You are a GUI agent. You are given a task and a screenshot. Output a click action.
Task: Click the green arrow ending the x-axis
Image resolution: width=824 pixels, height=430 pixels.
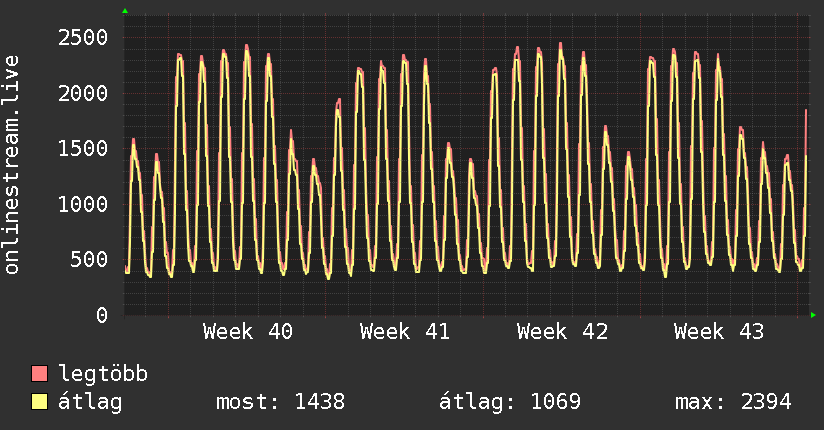[x=813, y=315]
